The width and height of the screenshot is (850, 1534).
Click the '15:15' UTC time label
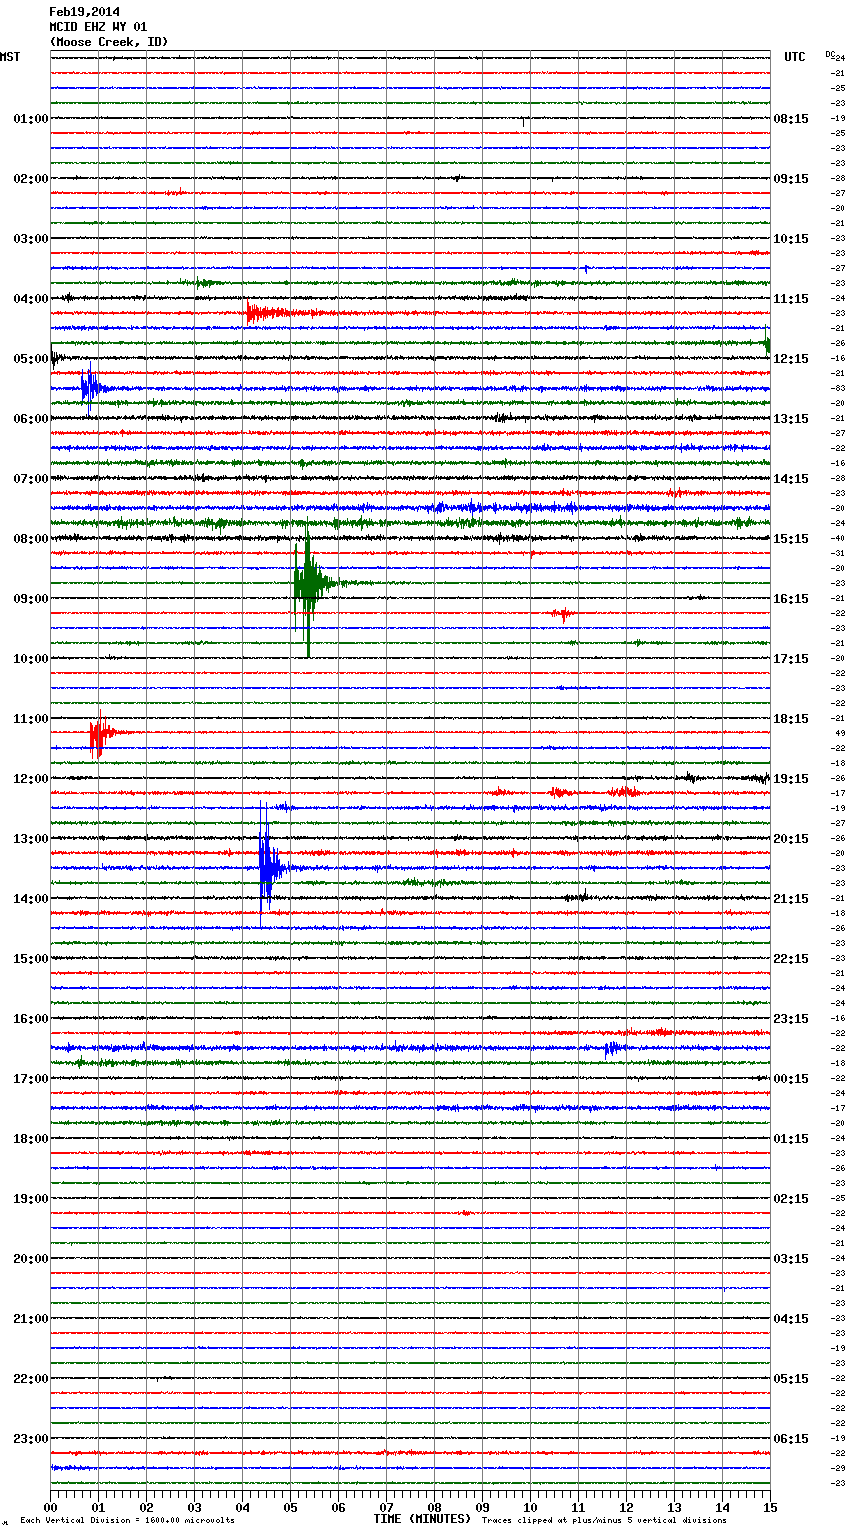tap(791, 539)
